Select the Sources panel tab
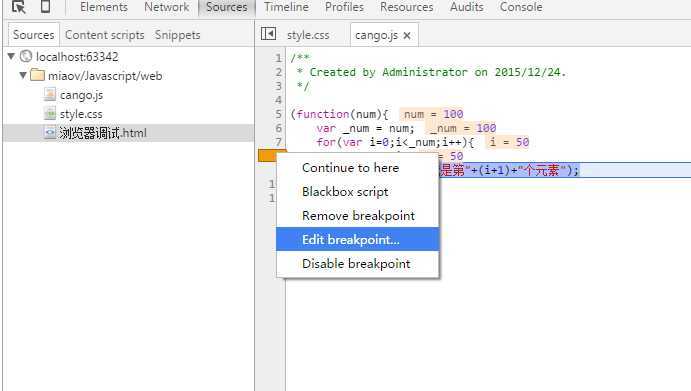 (227, 7)
